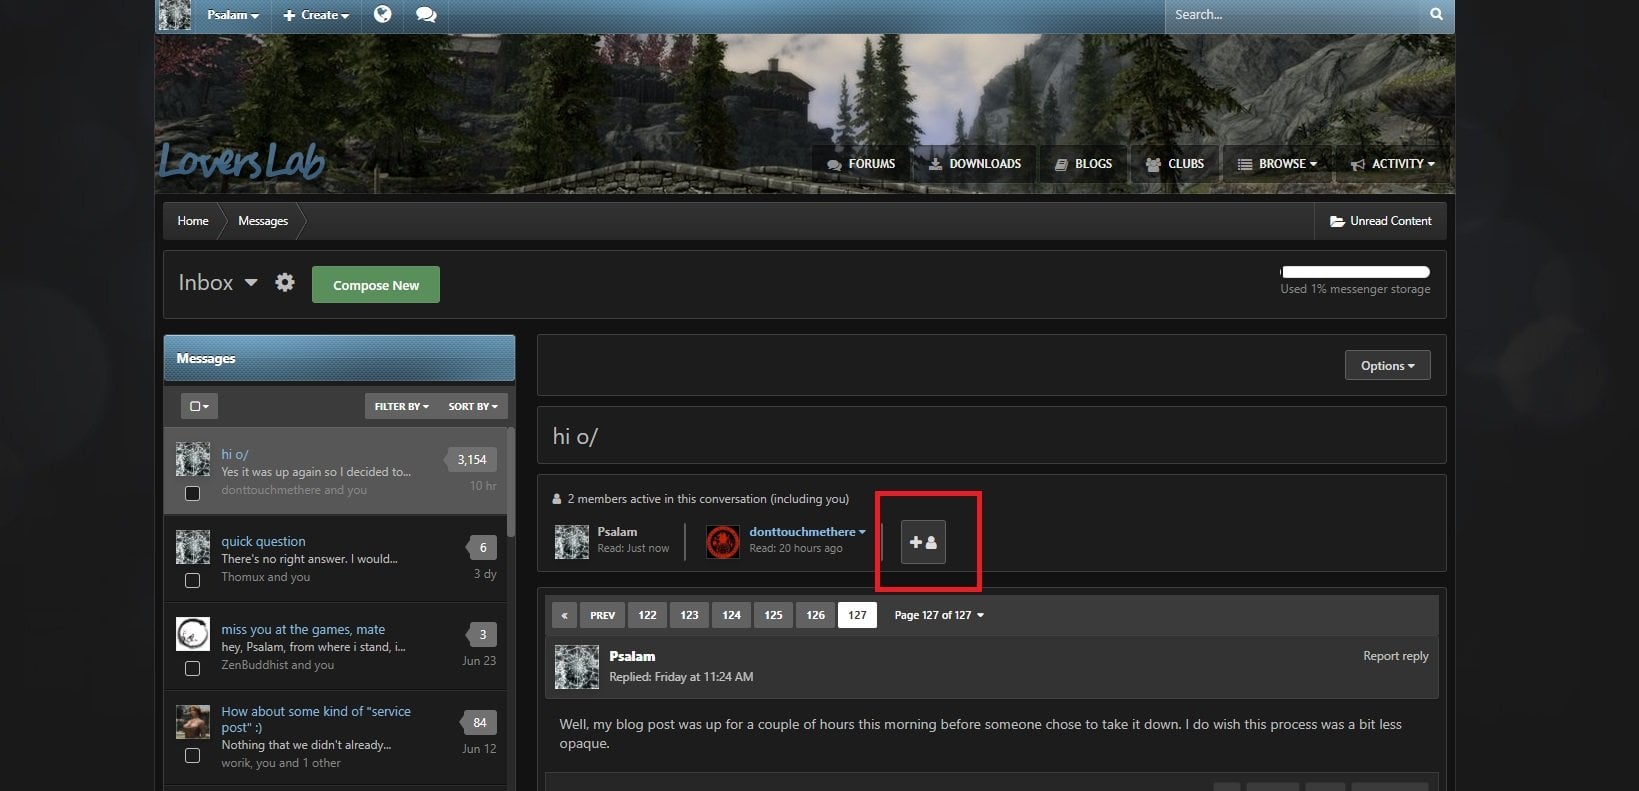Expand donttouchmethere's user dropdown
Screen dimensions: 1639x791
pyautogui.click(x=807, y=532)
